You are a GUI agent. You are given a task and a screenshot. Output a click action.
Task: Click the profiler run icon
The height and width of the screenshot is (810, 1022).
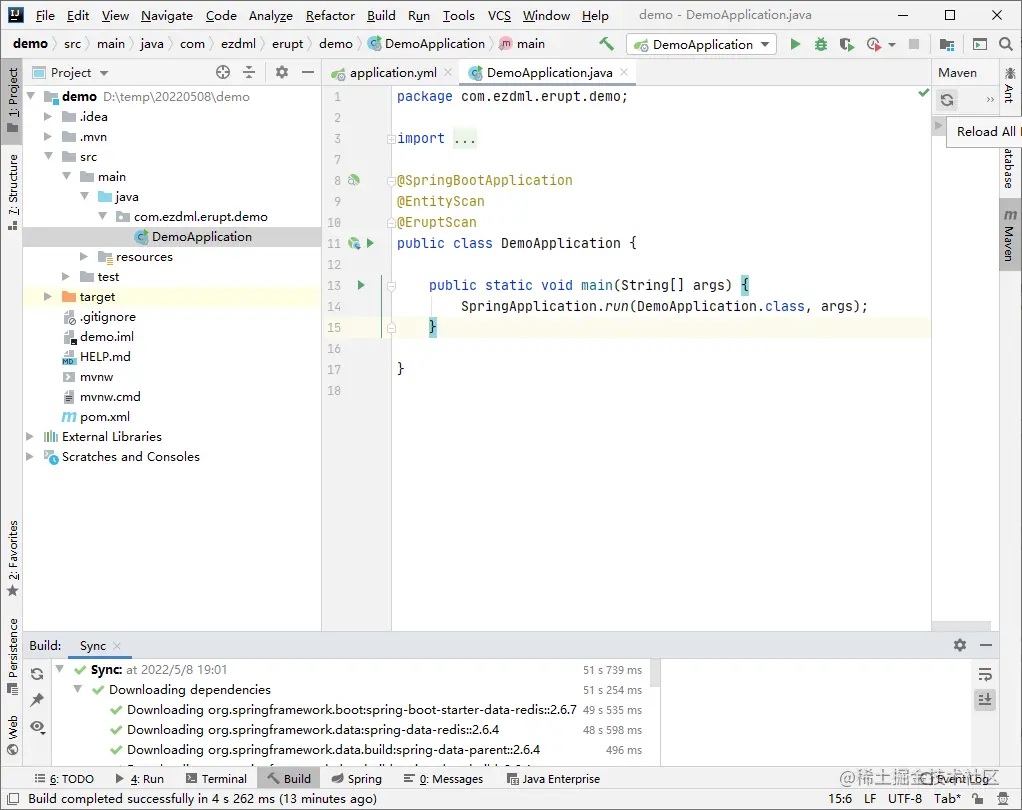[x=874, y=44]
